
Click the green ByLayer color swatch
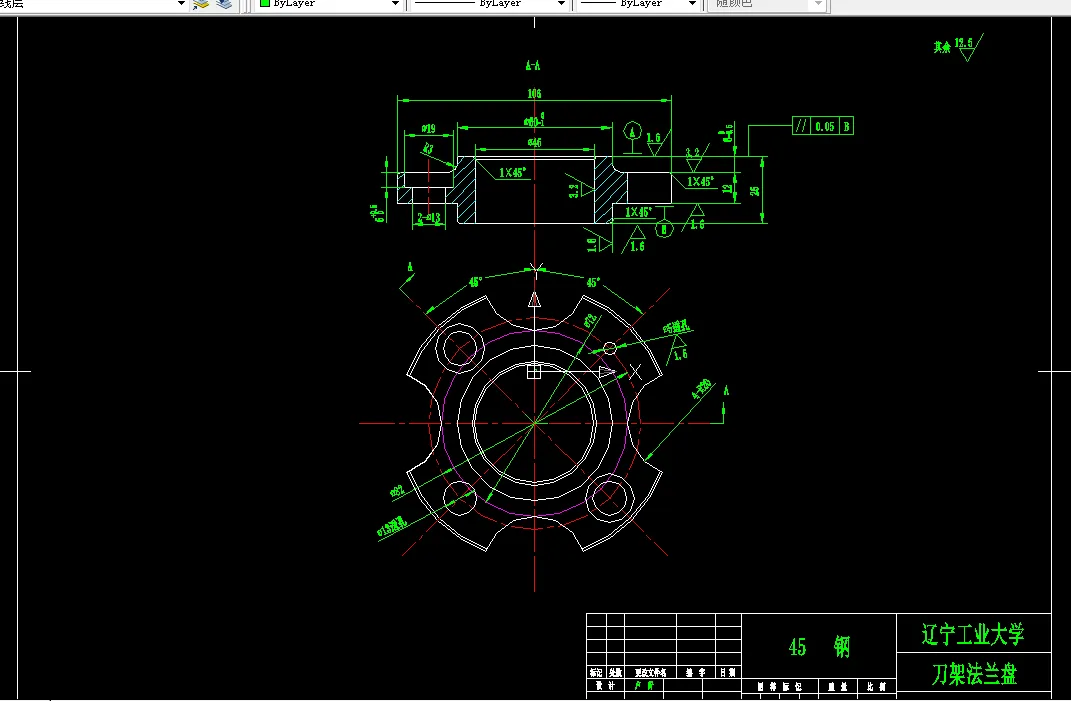click(265, 4)
